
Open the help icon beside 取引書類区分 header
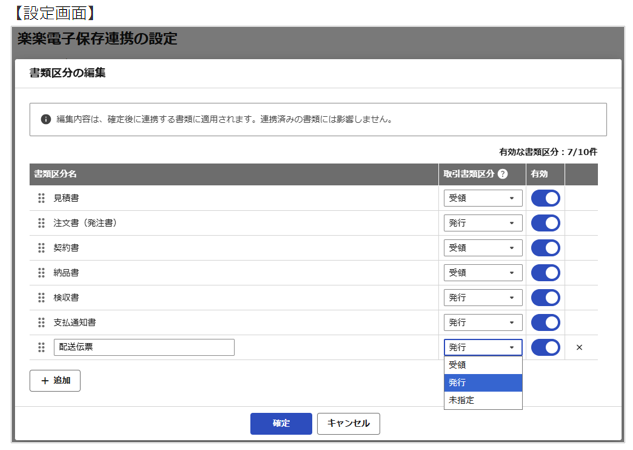pyautogui.click(x=503, y=174)
